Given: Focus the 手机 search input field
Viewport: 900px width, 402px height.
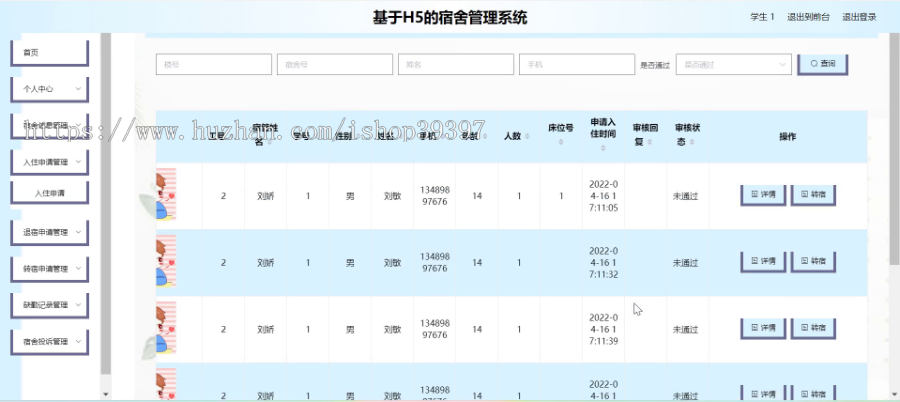Looking at the screenshot, I should click(577, 64).
